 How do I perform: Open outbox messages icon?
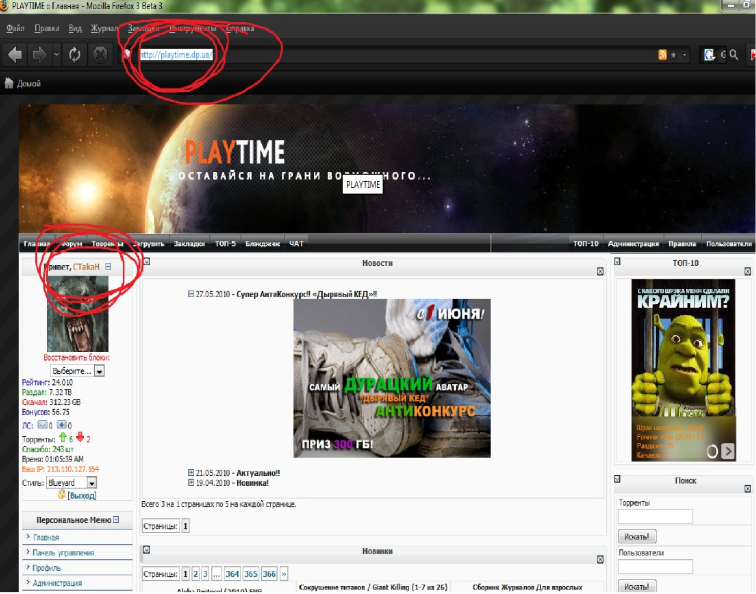click(61, 425)
